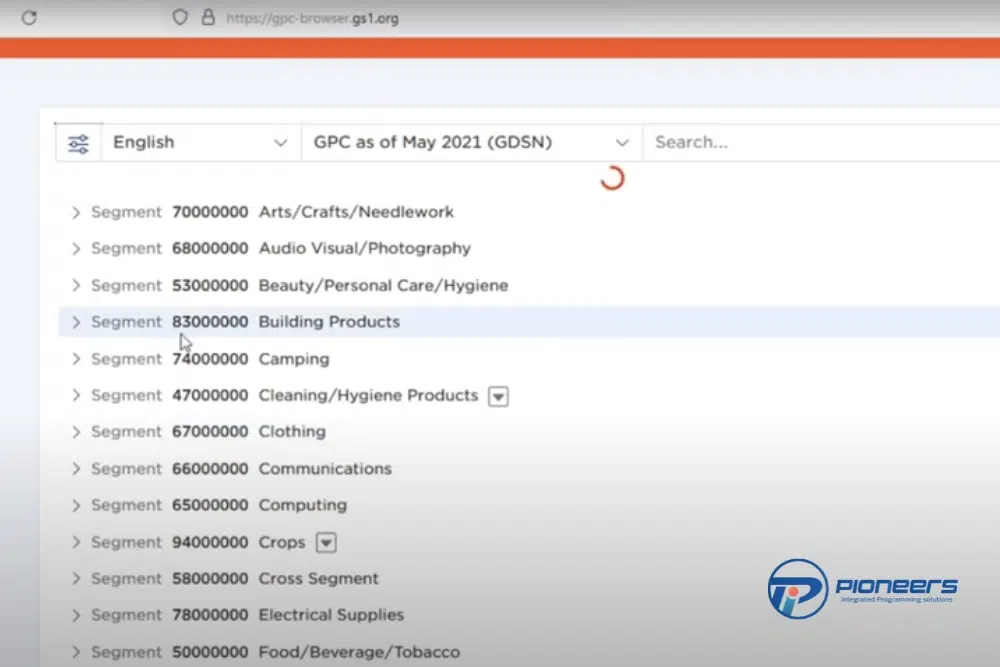Image resolution: width=1000 pixels, height=667 pixels.
Task: Open the GPC as of May 2021 version dropdown
Action: (x=471, y=142)
